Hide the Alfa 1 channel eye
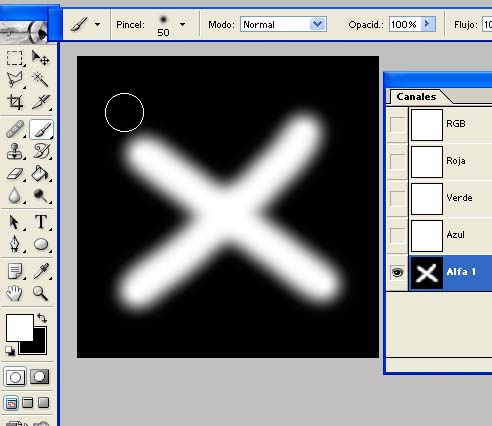Screen dimensions: 492x426 point(397,272)
